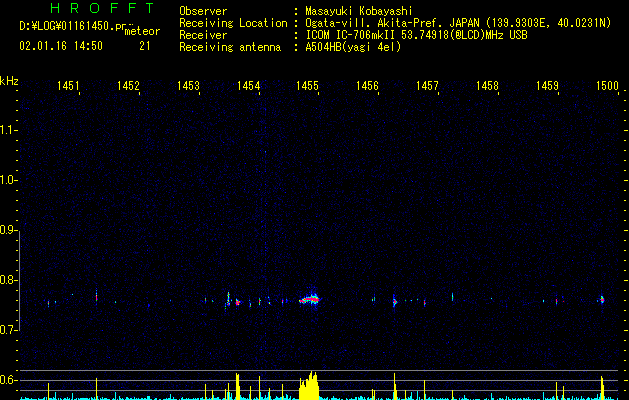The image size is (629, 400).
Task: Click the 1455 time axis label
Action: pos(307,85)
